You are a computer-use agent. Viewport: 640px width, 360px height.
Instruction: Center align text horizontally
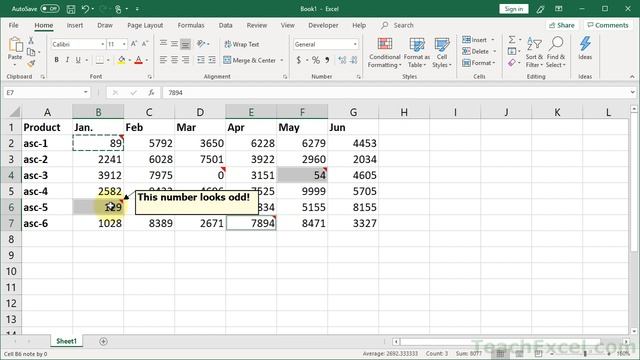click(174, 60)
